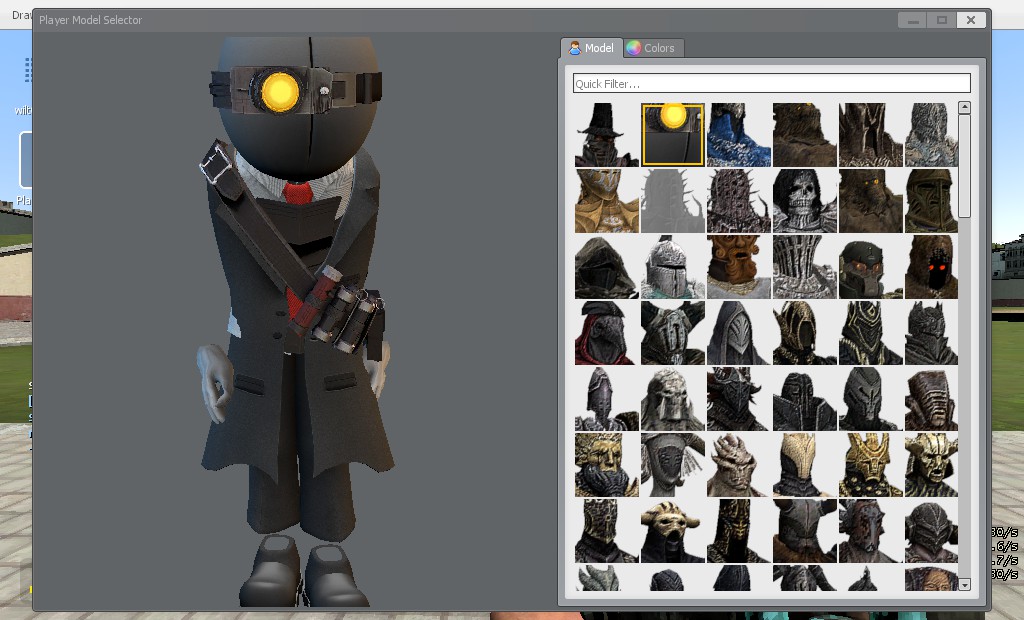This screenshot has width=1024, height=620.
Task: Select the dark armor with high collar model
Action: click(x=805, y=399)
